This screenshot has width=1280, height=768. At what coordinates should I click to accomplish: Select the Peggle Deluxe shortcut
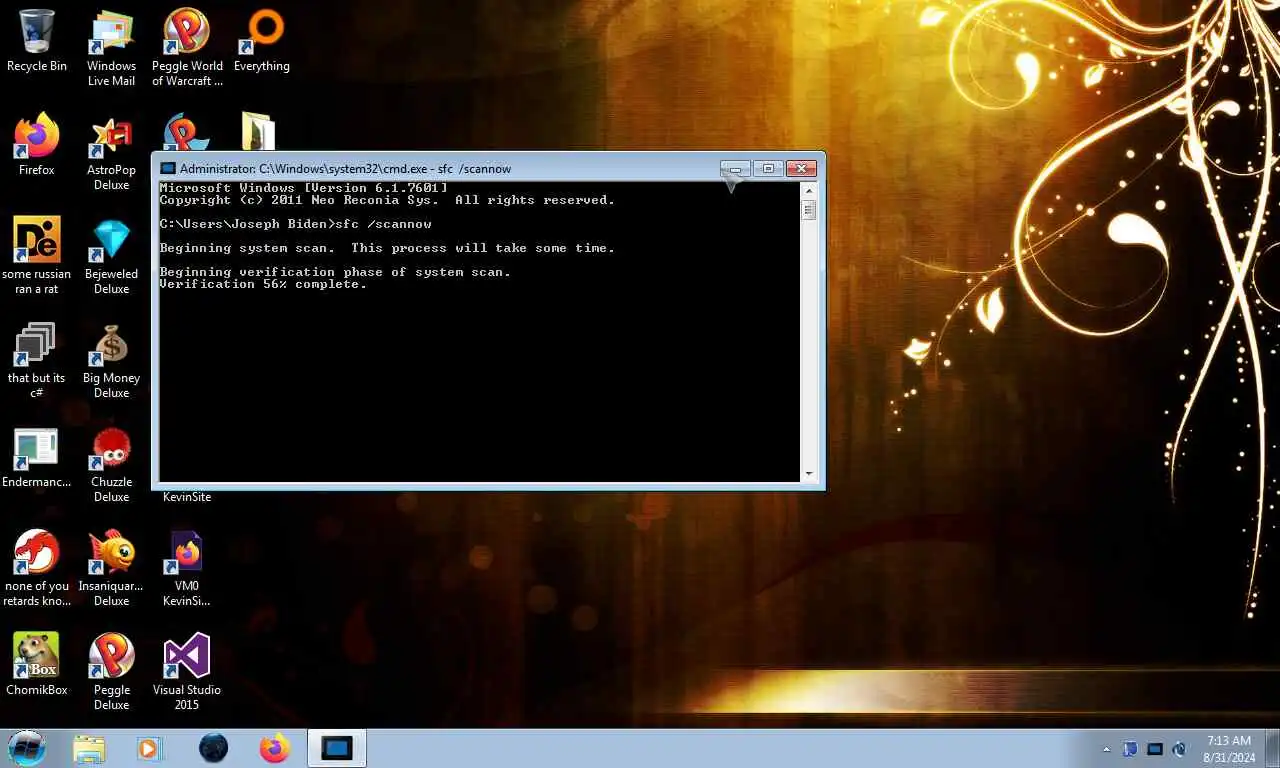coord(111,672)
